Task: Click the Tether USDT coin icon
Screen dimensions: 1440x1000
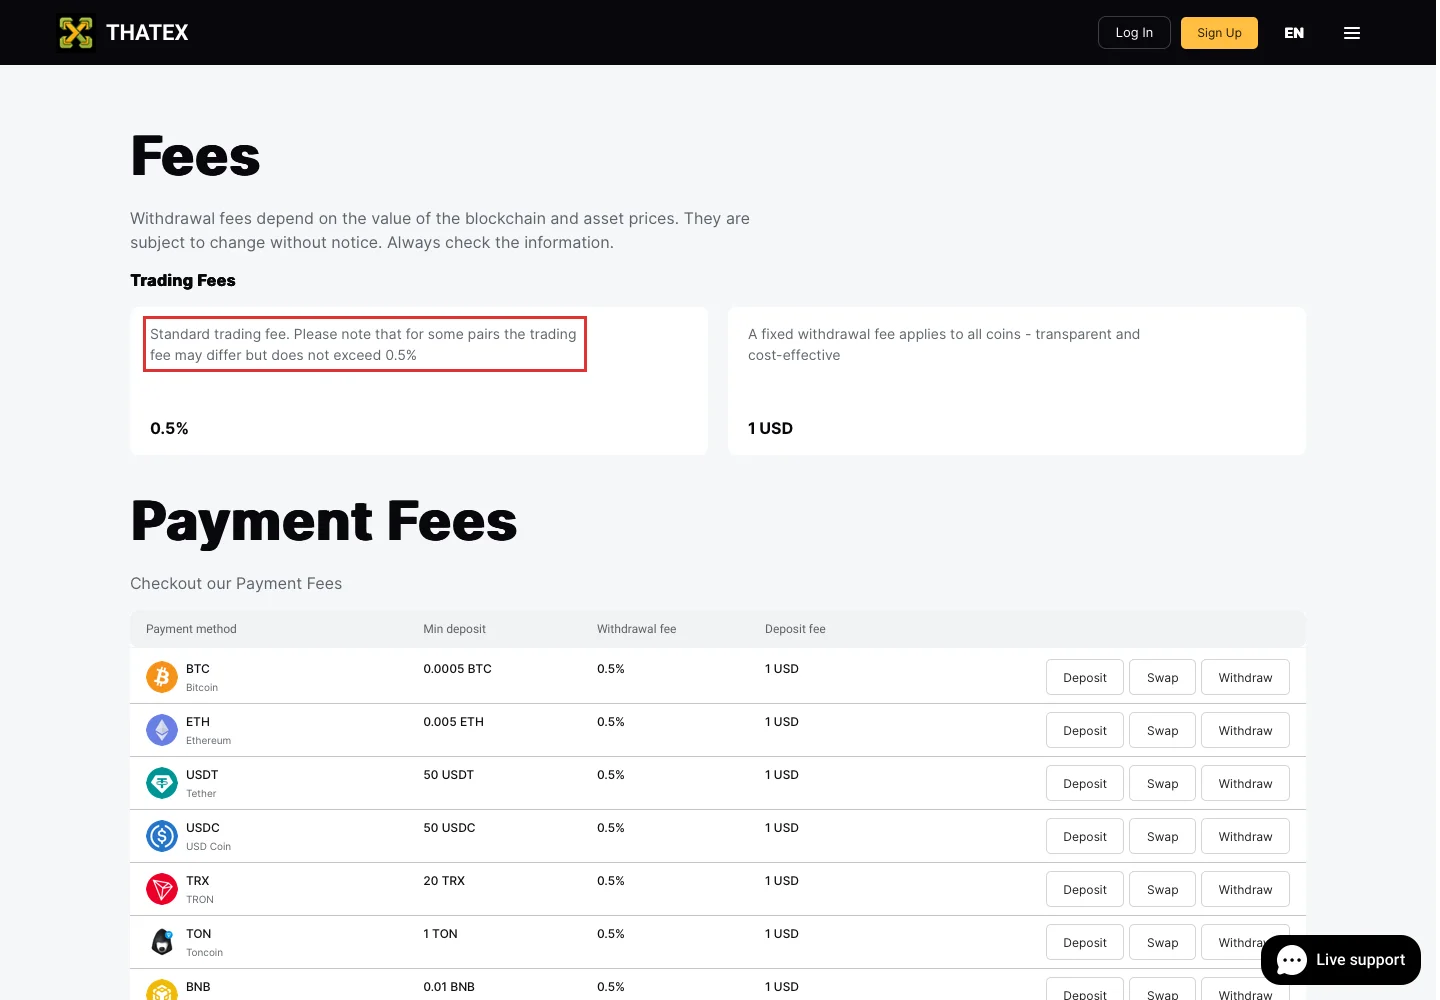Action: (x=162, y=783)
